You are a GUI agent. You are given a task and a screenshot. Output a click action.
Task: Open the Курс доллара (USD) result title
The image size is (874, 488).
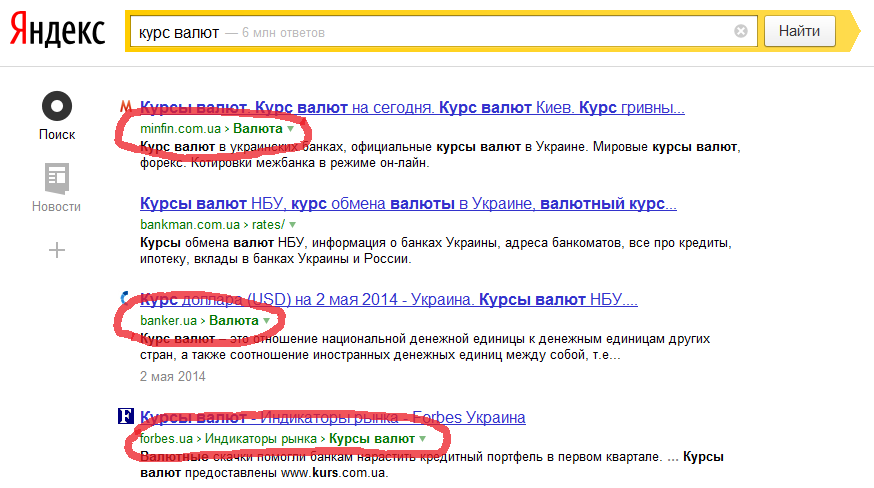click(388, 299)
